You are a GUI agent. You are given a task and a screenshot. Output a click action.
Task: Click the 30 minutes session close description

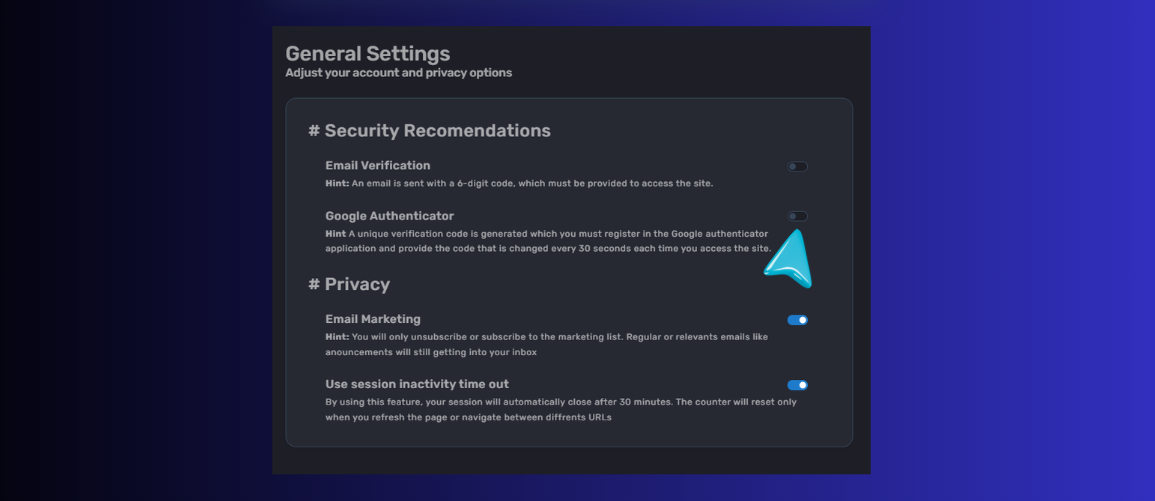(x=561, y=410)
